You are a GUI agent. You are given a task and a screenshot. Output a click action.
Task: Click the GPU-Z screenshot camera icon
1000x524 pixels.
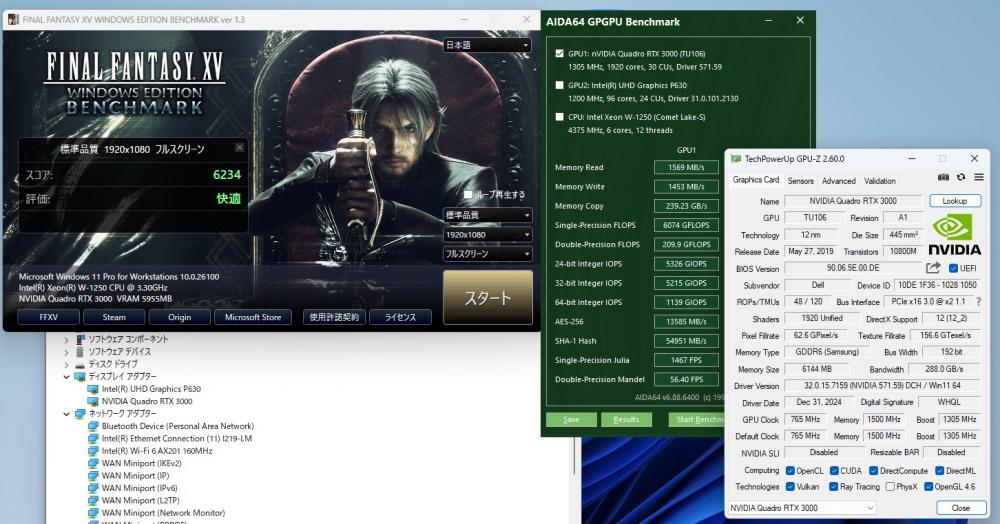pyautogui.click(x=943, y=177)
